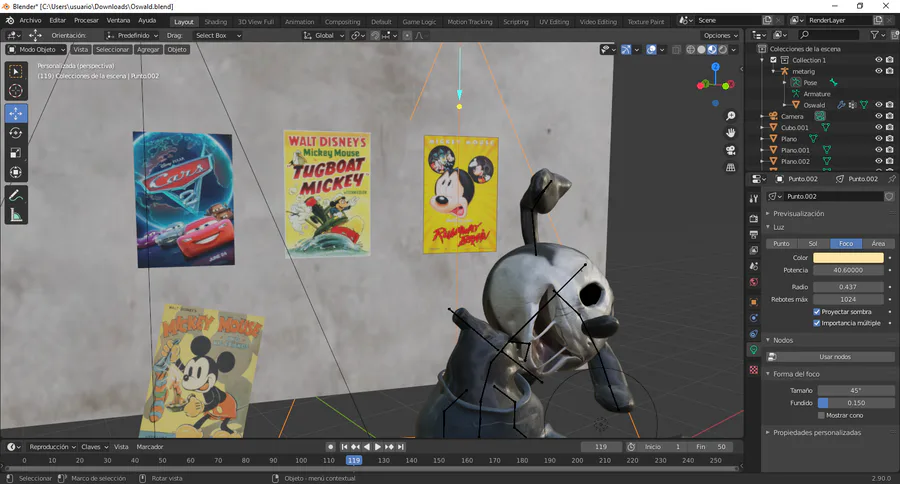Open the Archivo menu
900x484 pixels.
pyautogui.click(x=30, y=20)
